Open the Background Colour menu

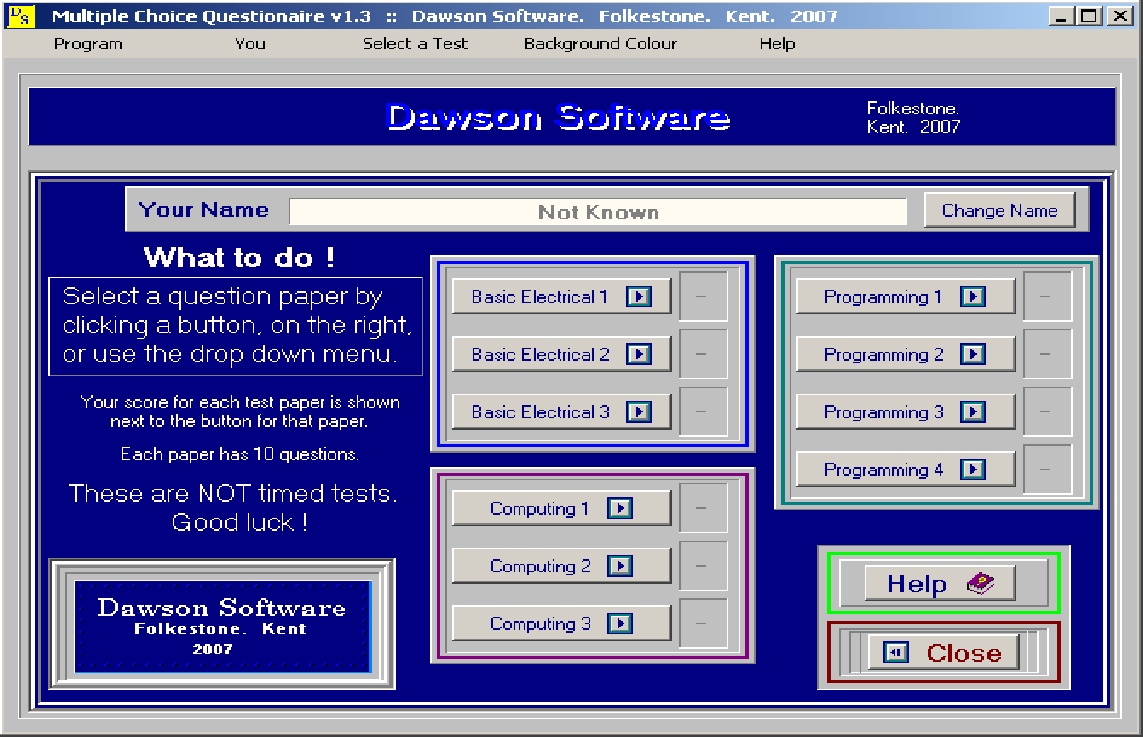coord(599,44)
